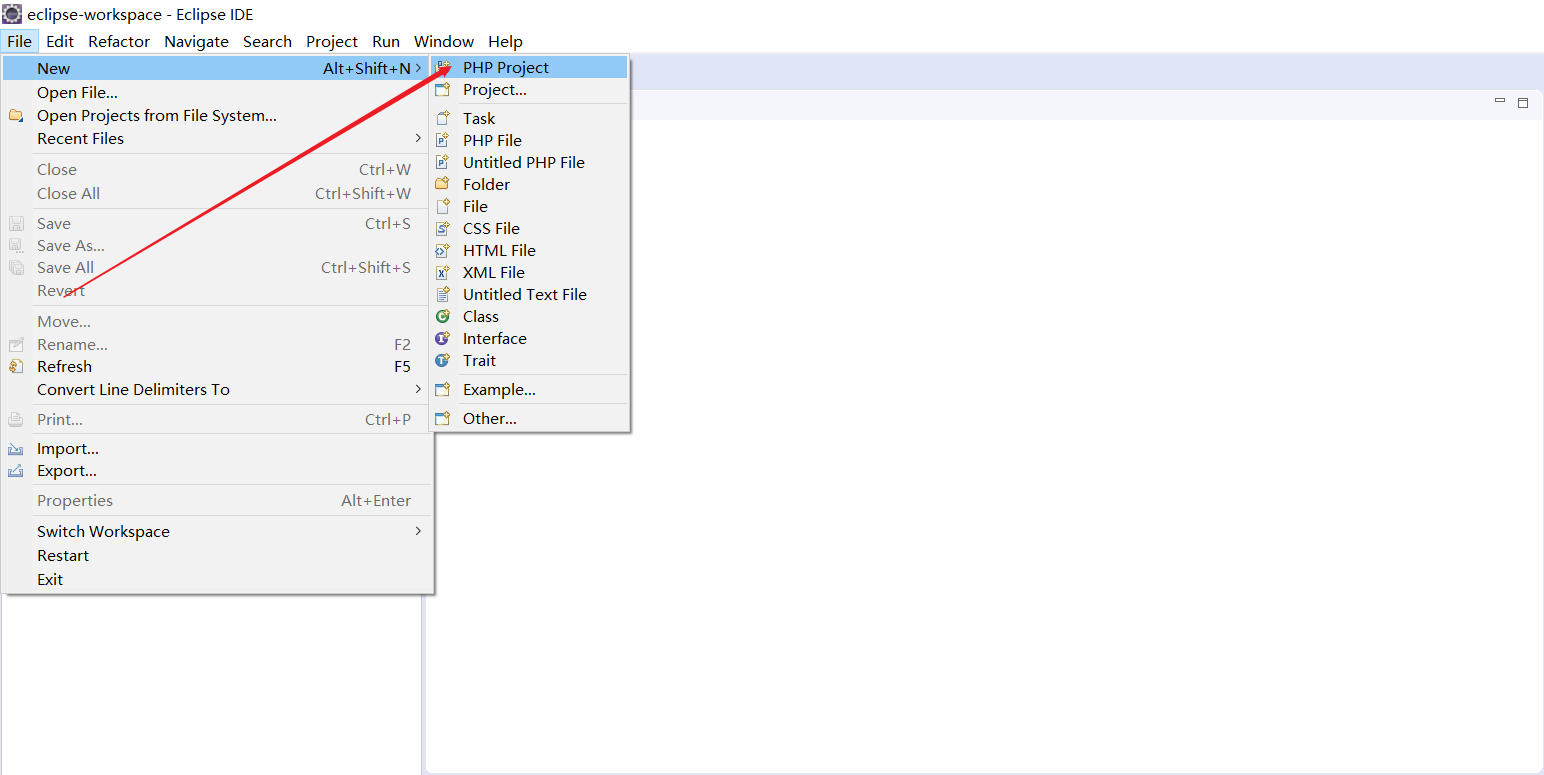Click the blue Trait icon
Viewport: 1544px width, 775px height.
443,360
